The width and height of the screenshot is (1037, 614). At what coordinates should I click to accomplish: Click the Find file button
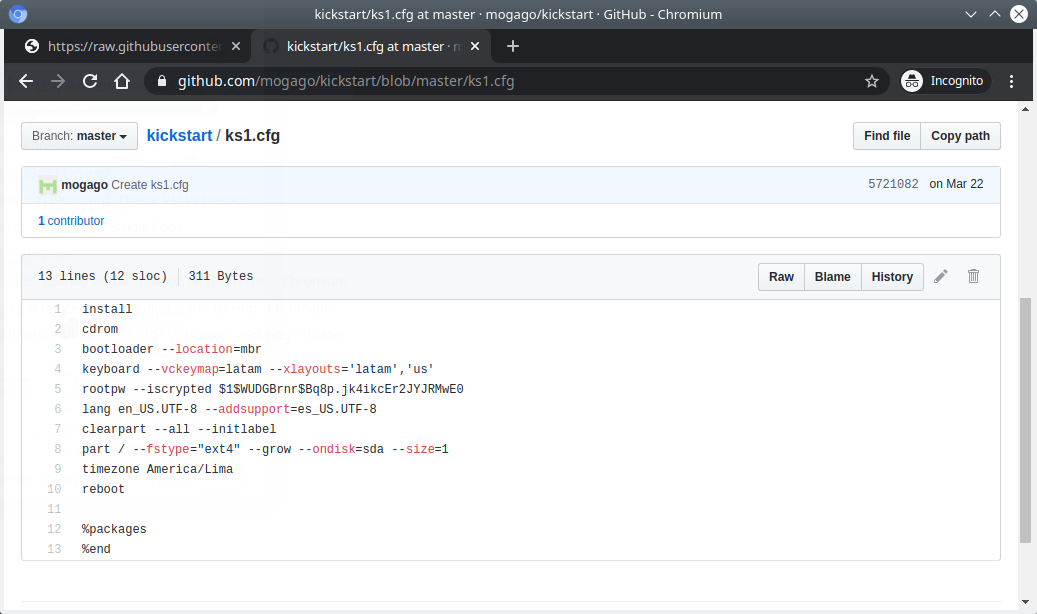(887, 136)
